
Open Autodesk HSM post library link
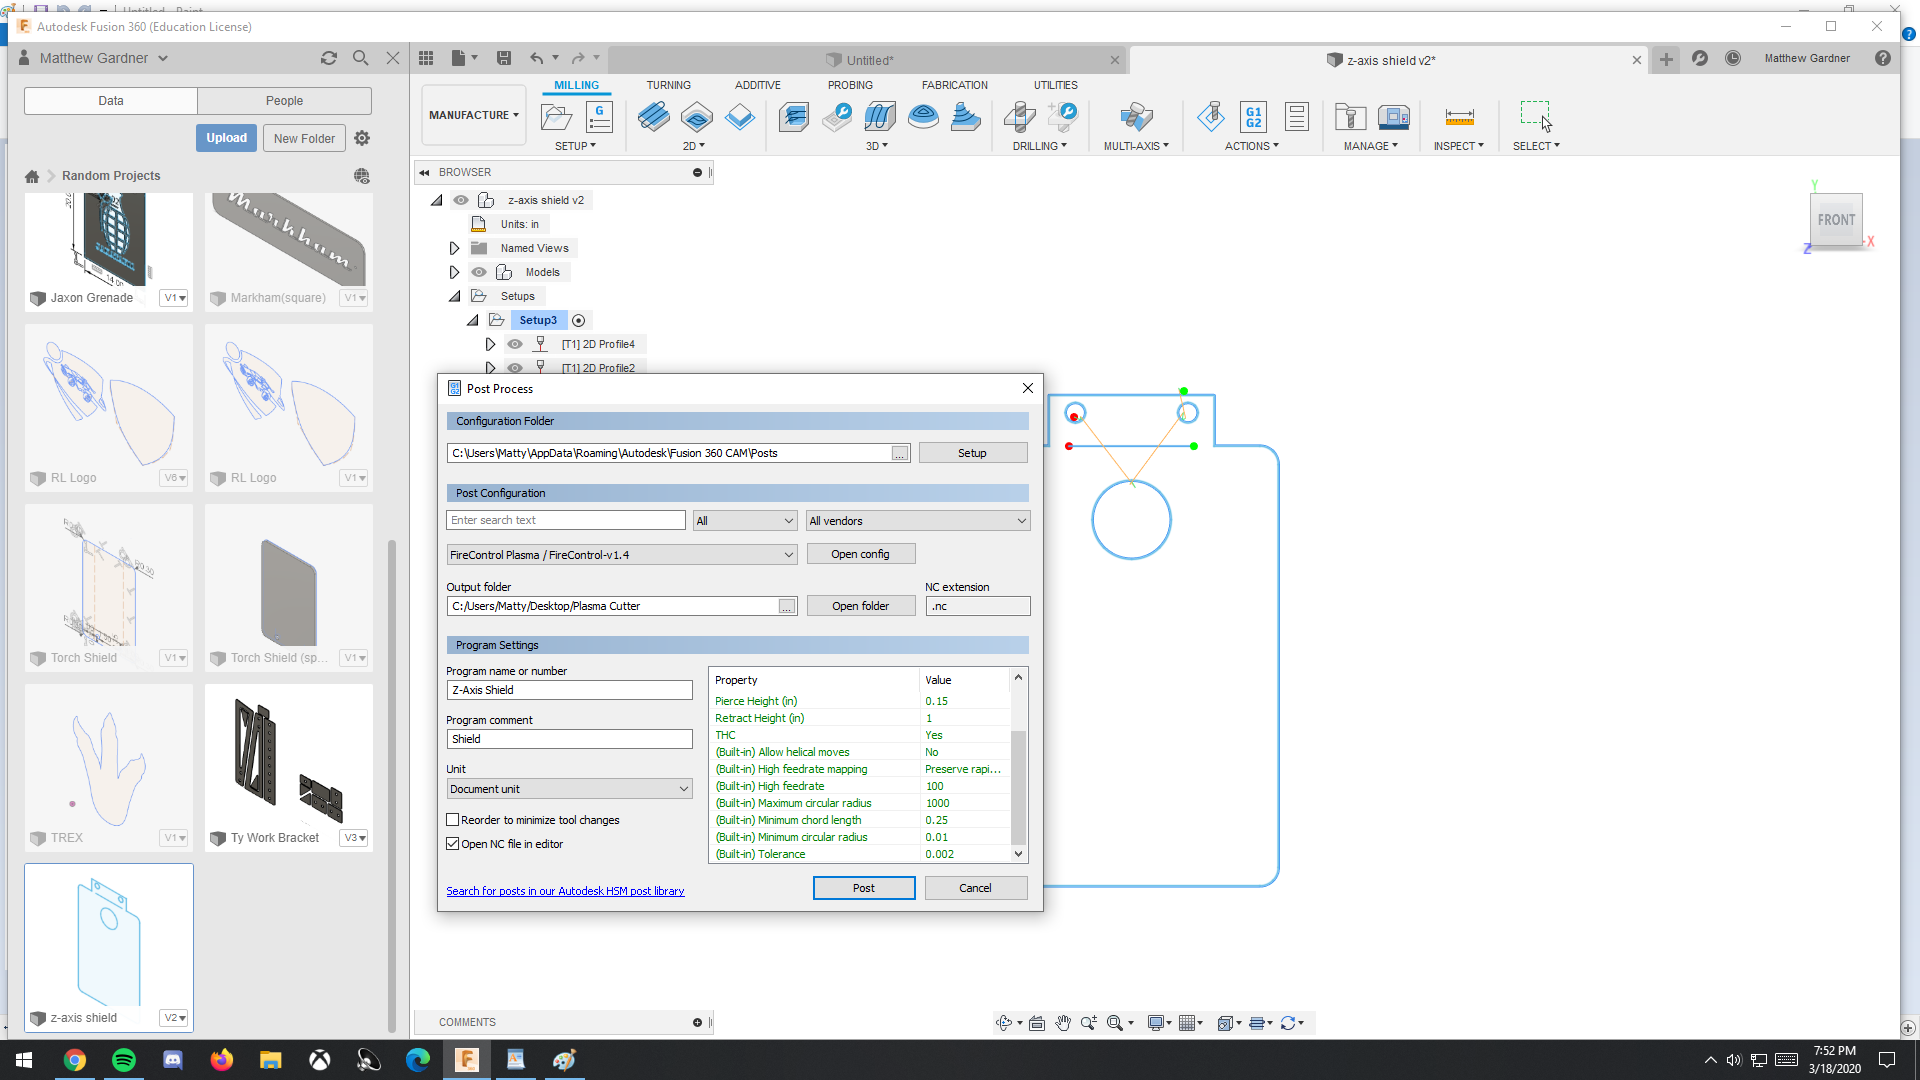[565, 891]
